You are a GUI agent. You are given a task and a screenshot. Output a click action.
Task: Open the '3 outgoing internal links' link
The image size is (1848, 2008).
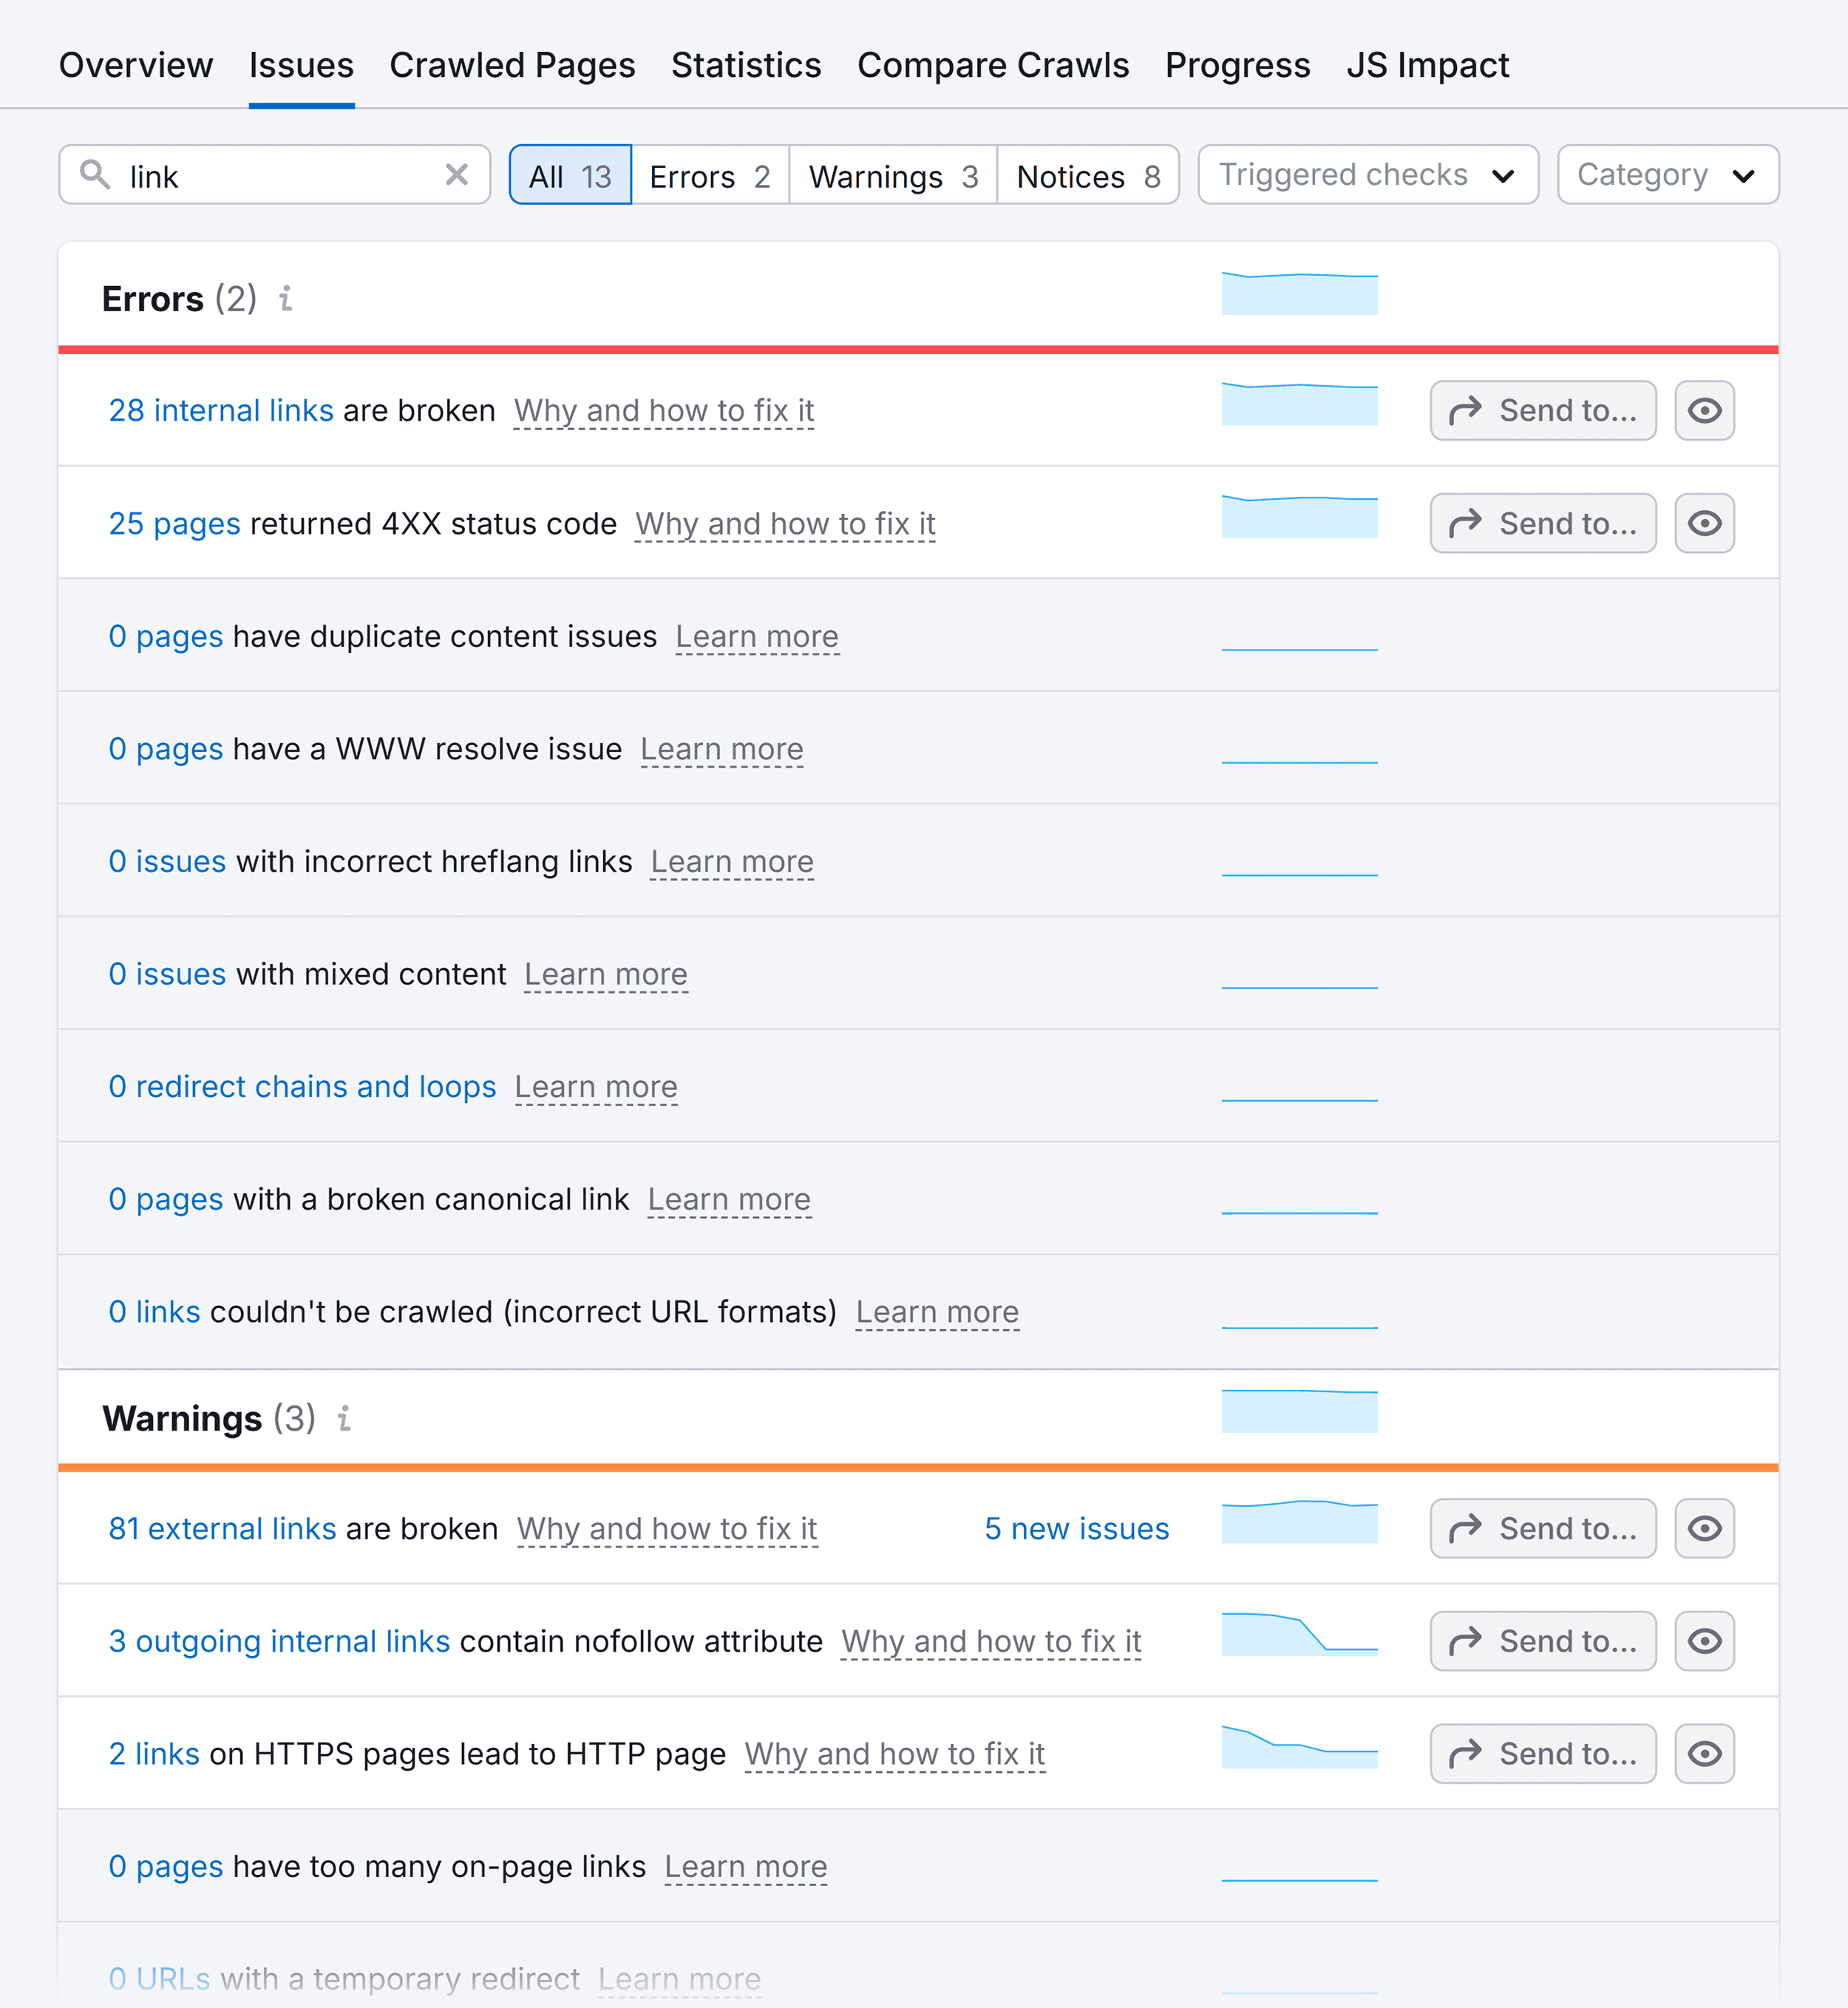pyautogui.click(x=279, y=1642)
